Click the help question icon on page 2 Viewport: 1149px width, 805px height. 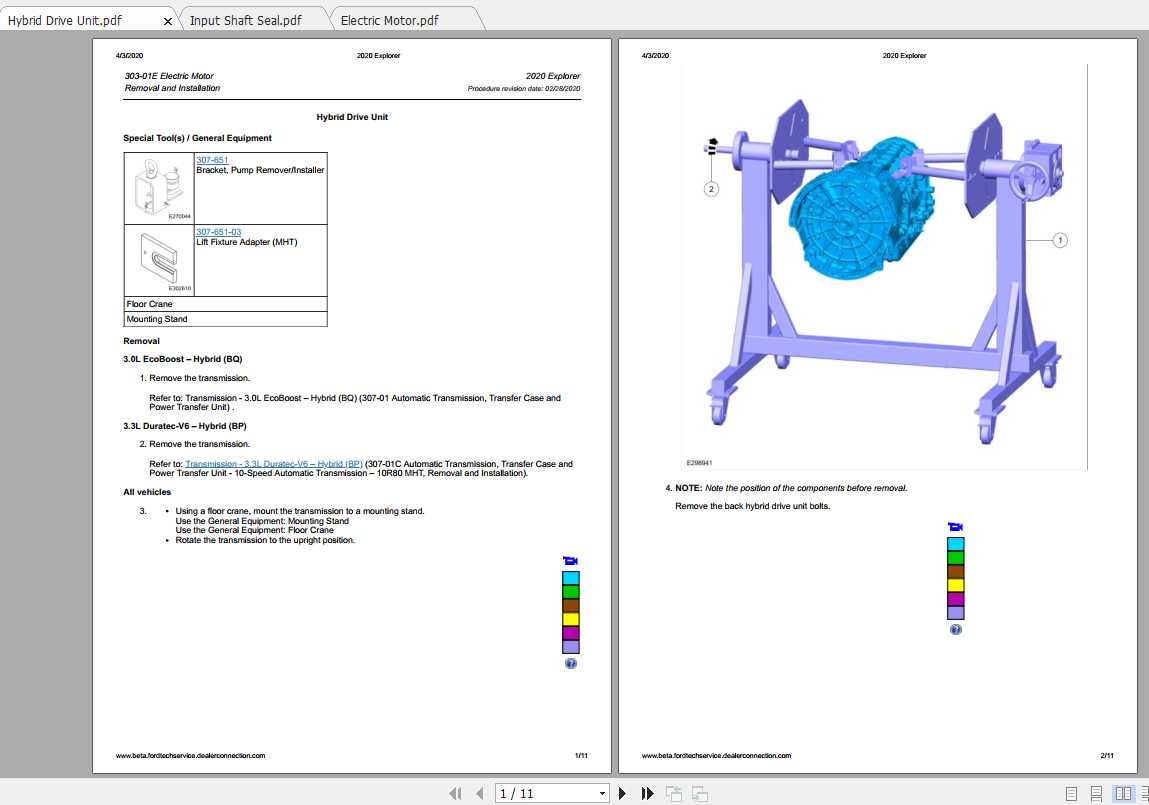pos(956,629)
